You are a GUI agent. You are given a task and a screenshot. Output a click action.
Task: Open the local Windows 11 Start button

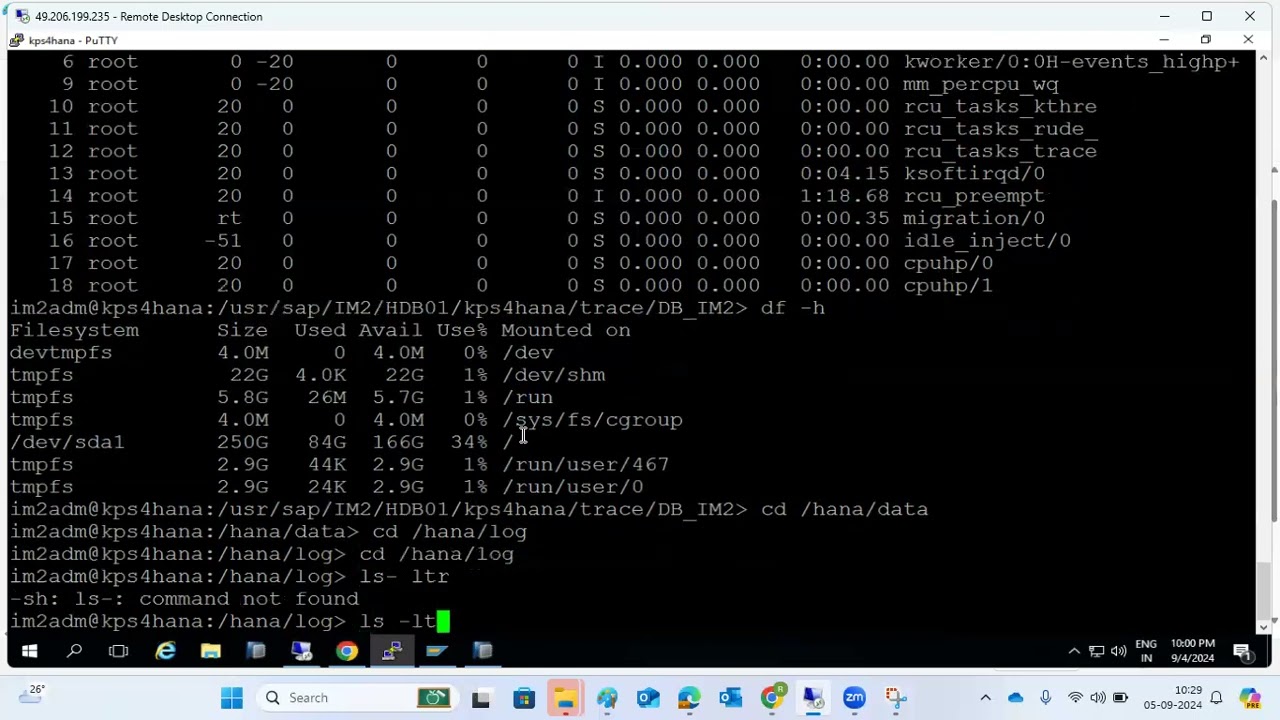click(231, 698)
